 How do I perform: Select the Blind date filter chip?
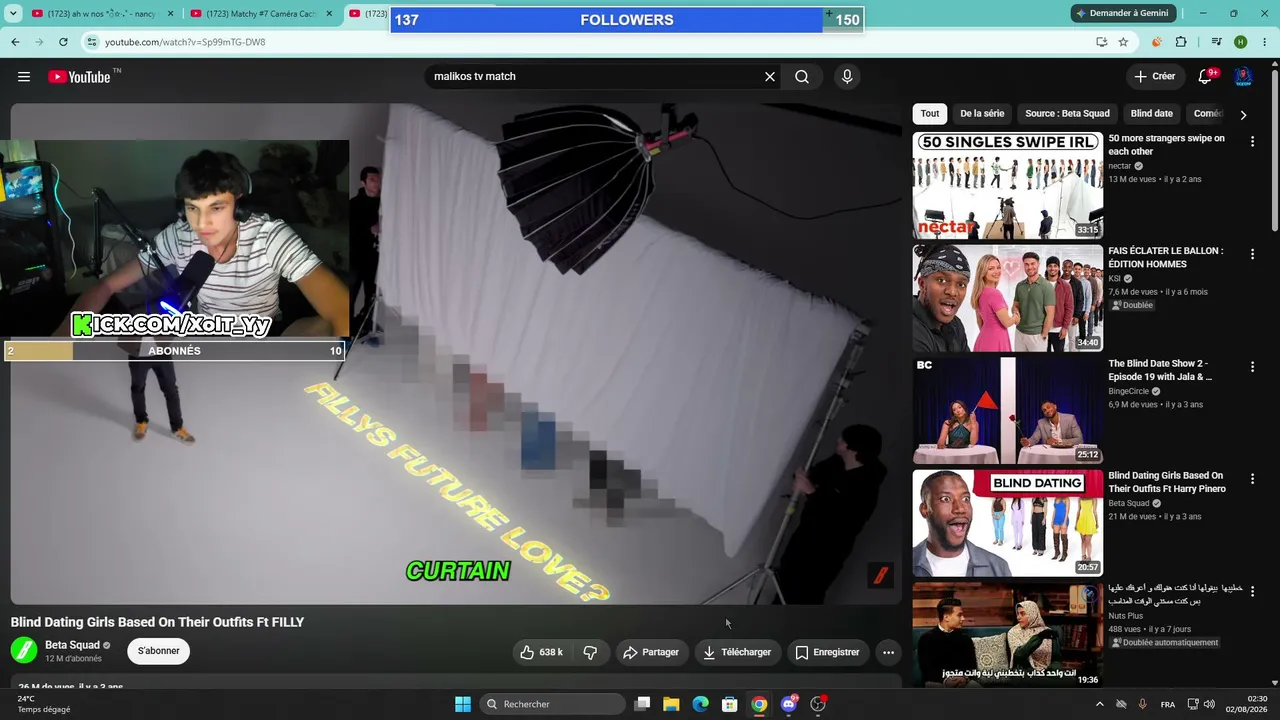[x=1152, y=114]
